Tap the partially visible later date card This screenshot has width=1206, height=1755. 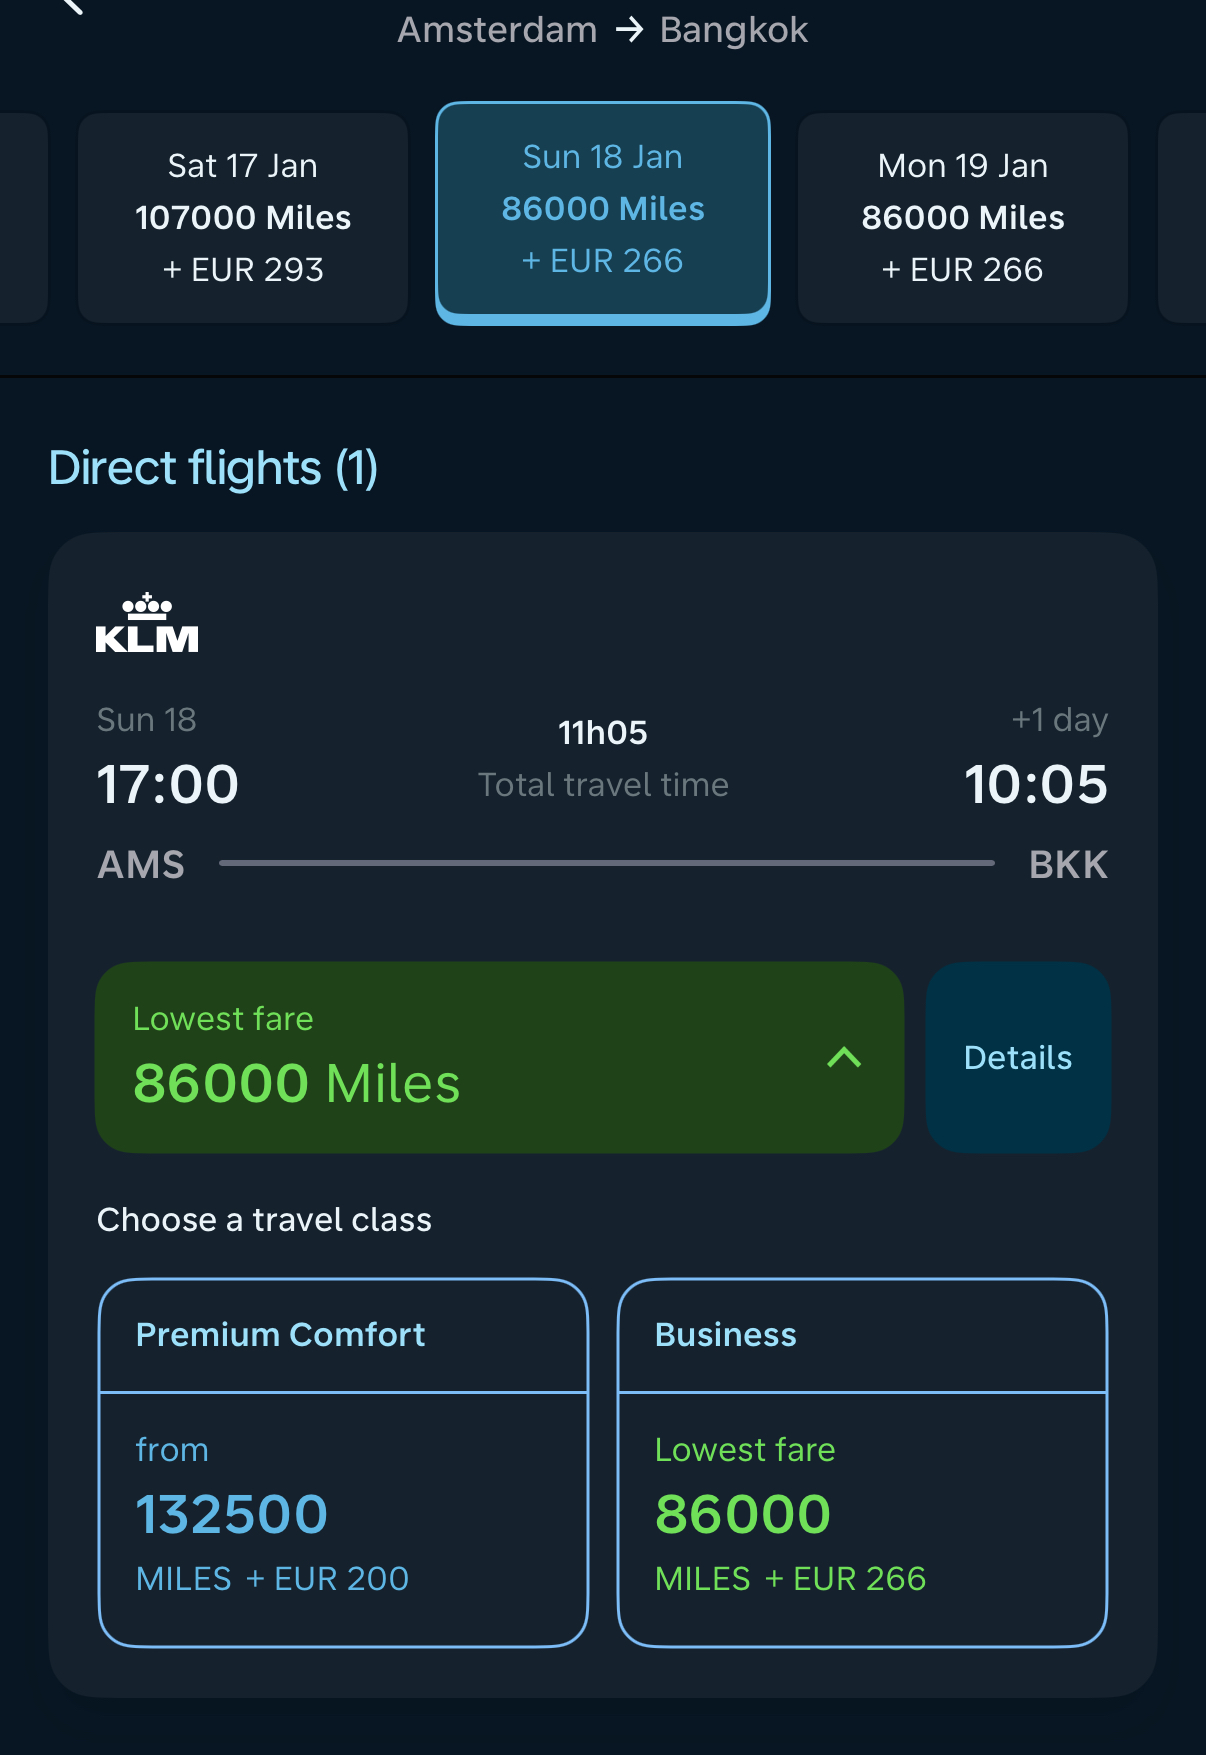click(x=1183, y=218)
